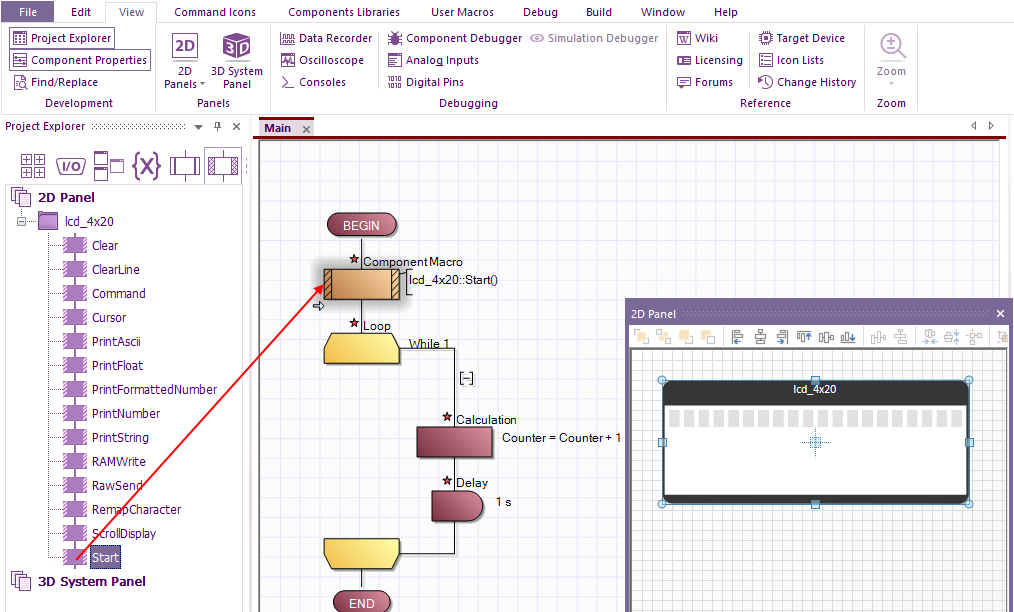Image resolution: width=1014 pixels, height=612 pixels.
Task: Open Analog Inputs
Action: tap(433, 60)
